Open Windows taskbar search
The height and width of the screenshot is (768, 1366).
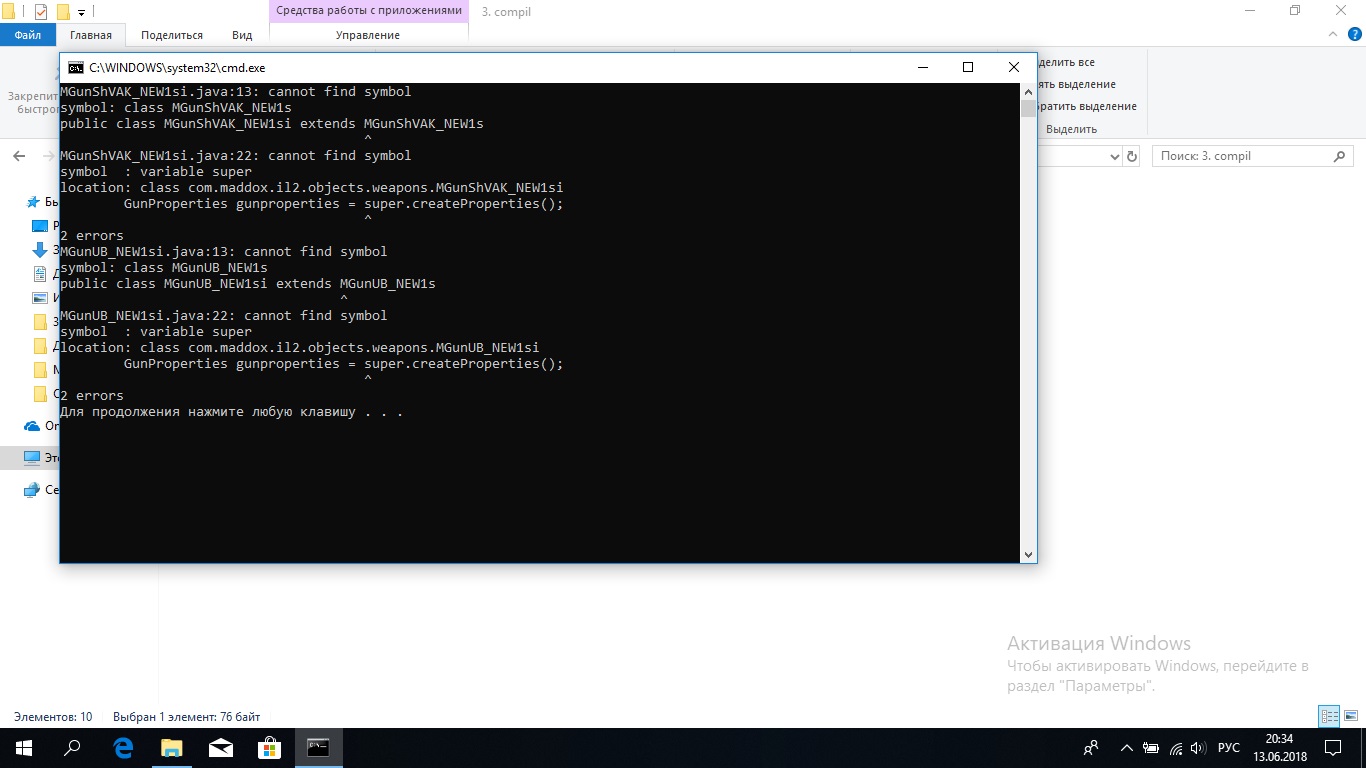click(72, 748)
